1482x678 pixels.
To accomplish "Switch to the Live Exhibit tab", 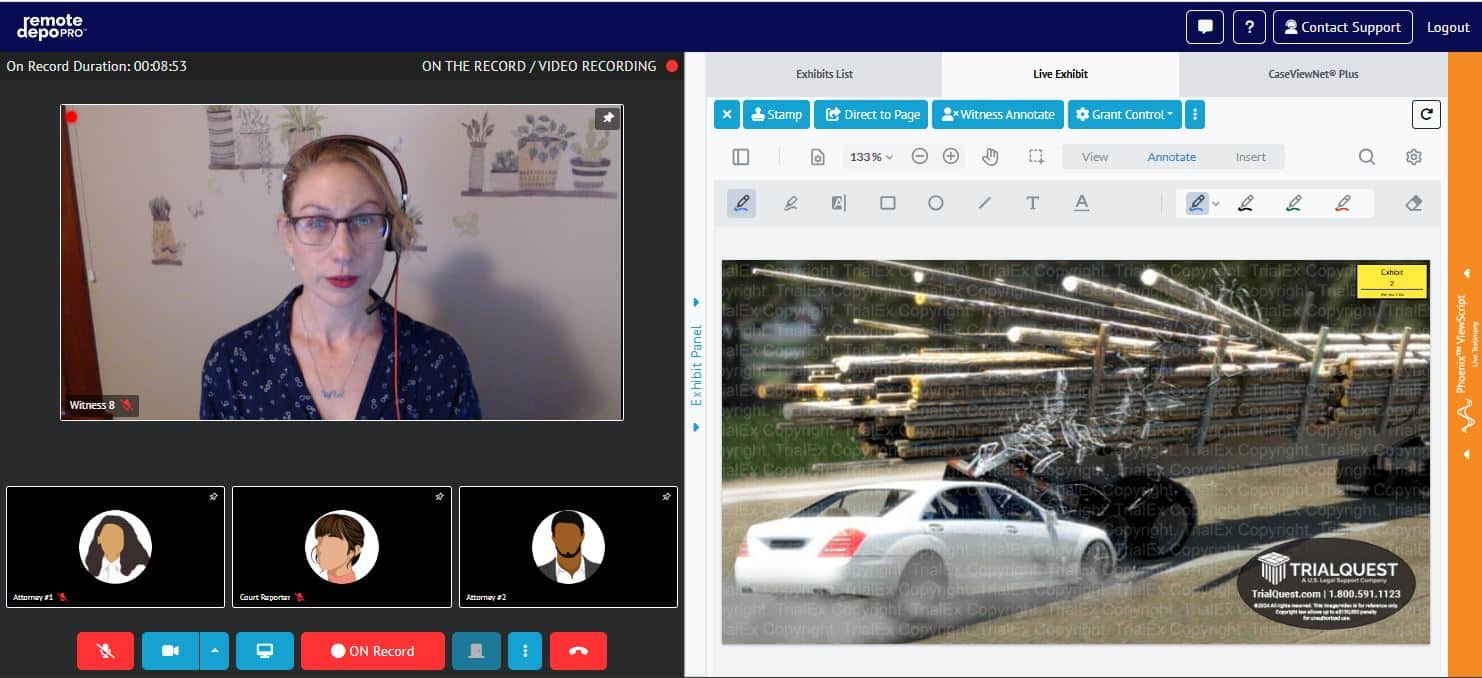I will point(1060,74).
